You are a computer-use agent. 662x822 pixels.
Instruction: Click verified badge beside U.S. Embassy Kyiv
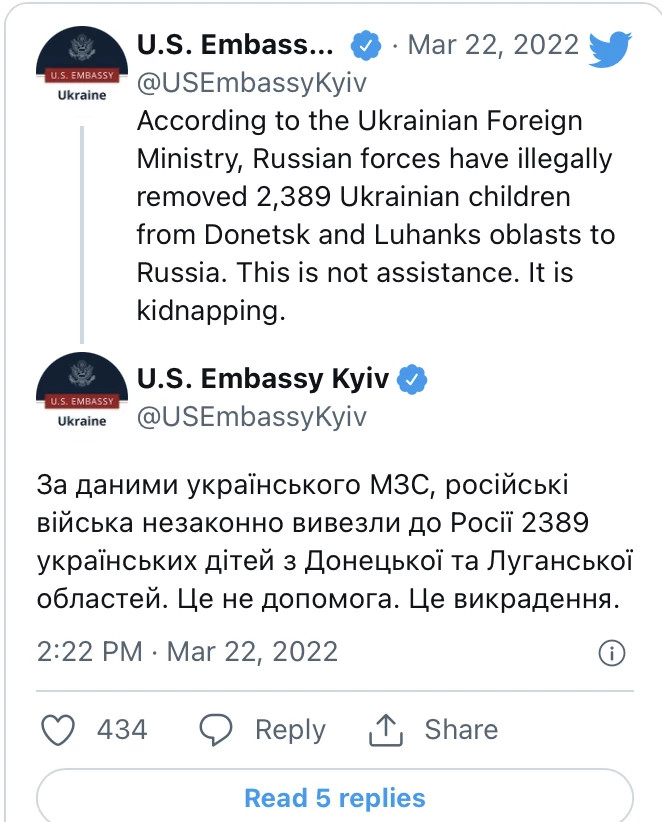point(412,378)
